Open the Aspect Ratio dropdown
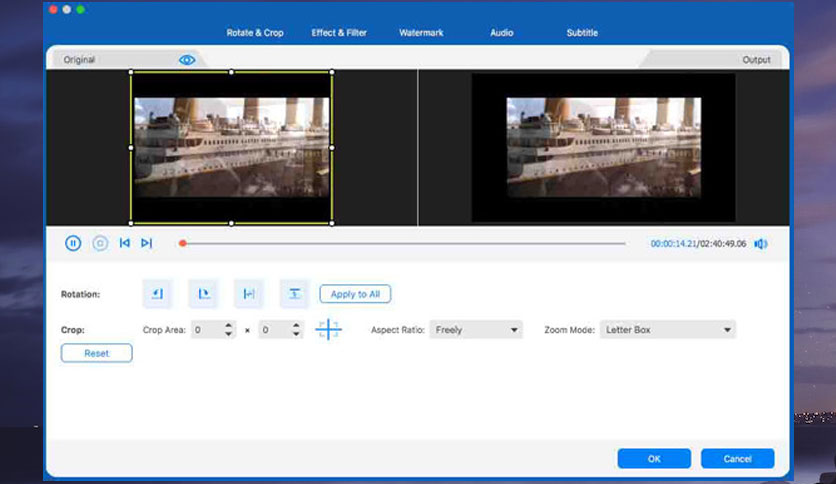Viewport: 836px width, 484px height. (x=476, y=330)
